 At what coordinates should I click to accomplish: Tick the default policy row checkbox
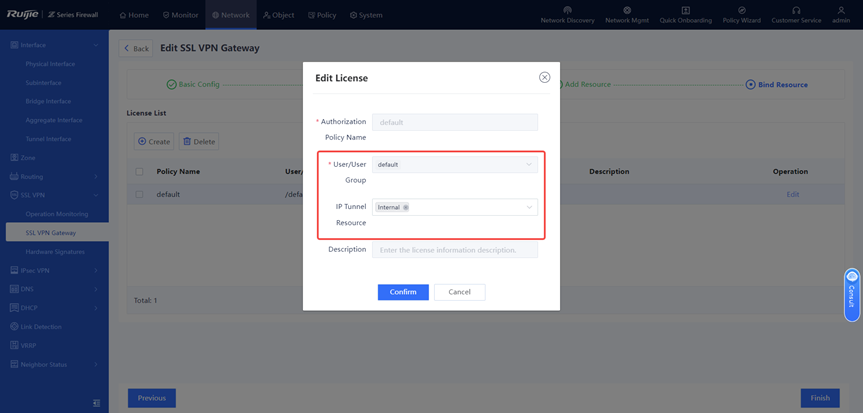click(139, 194)
